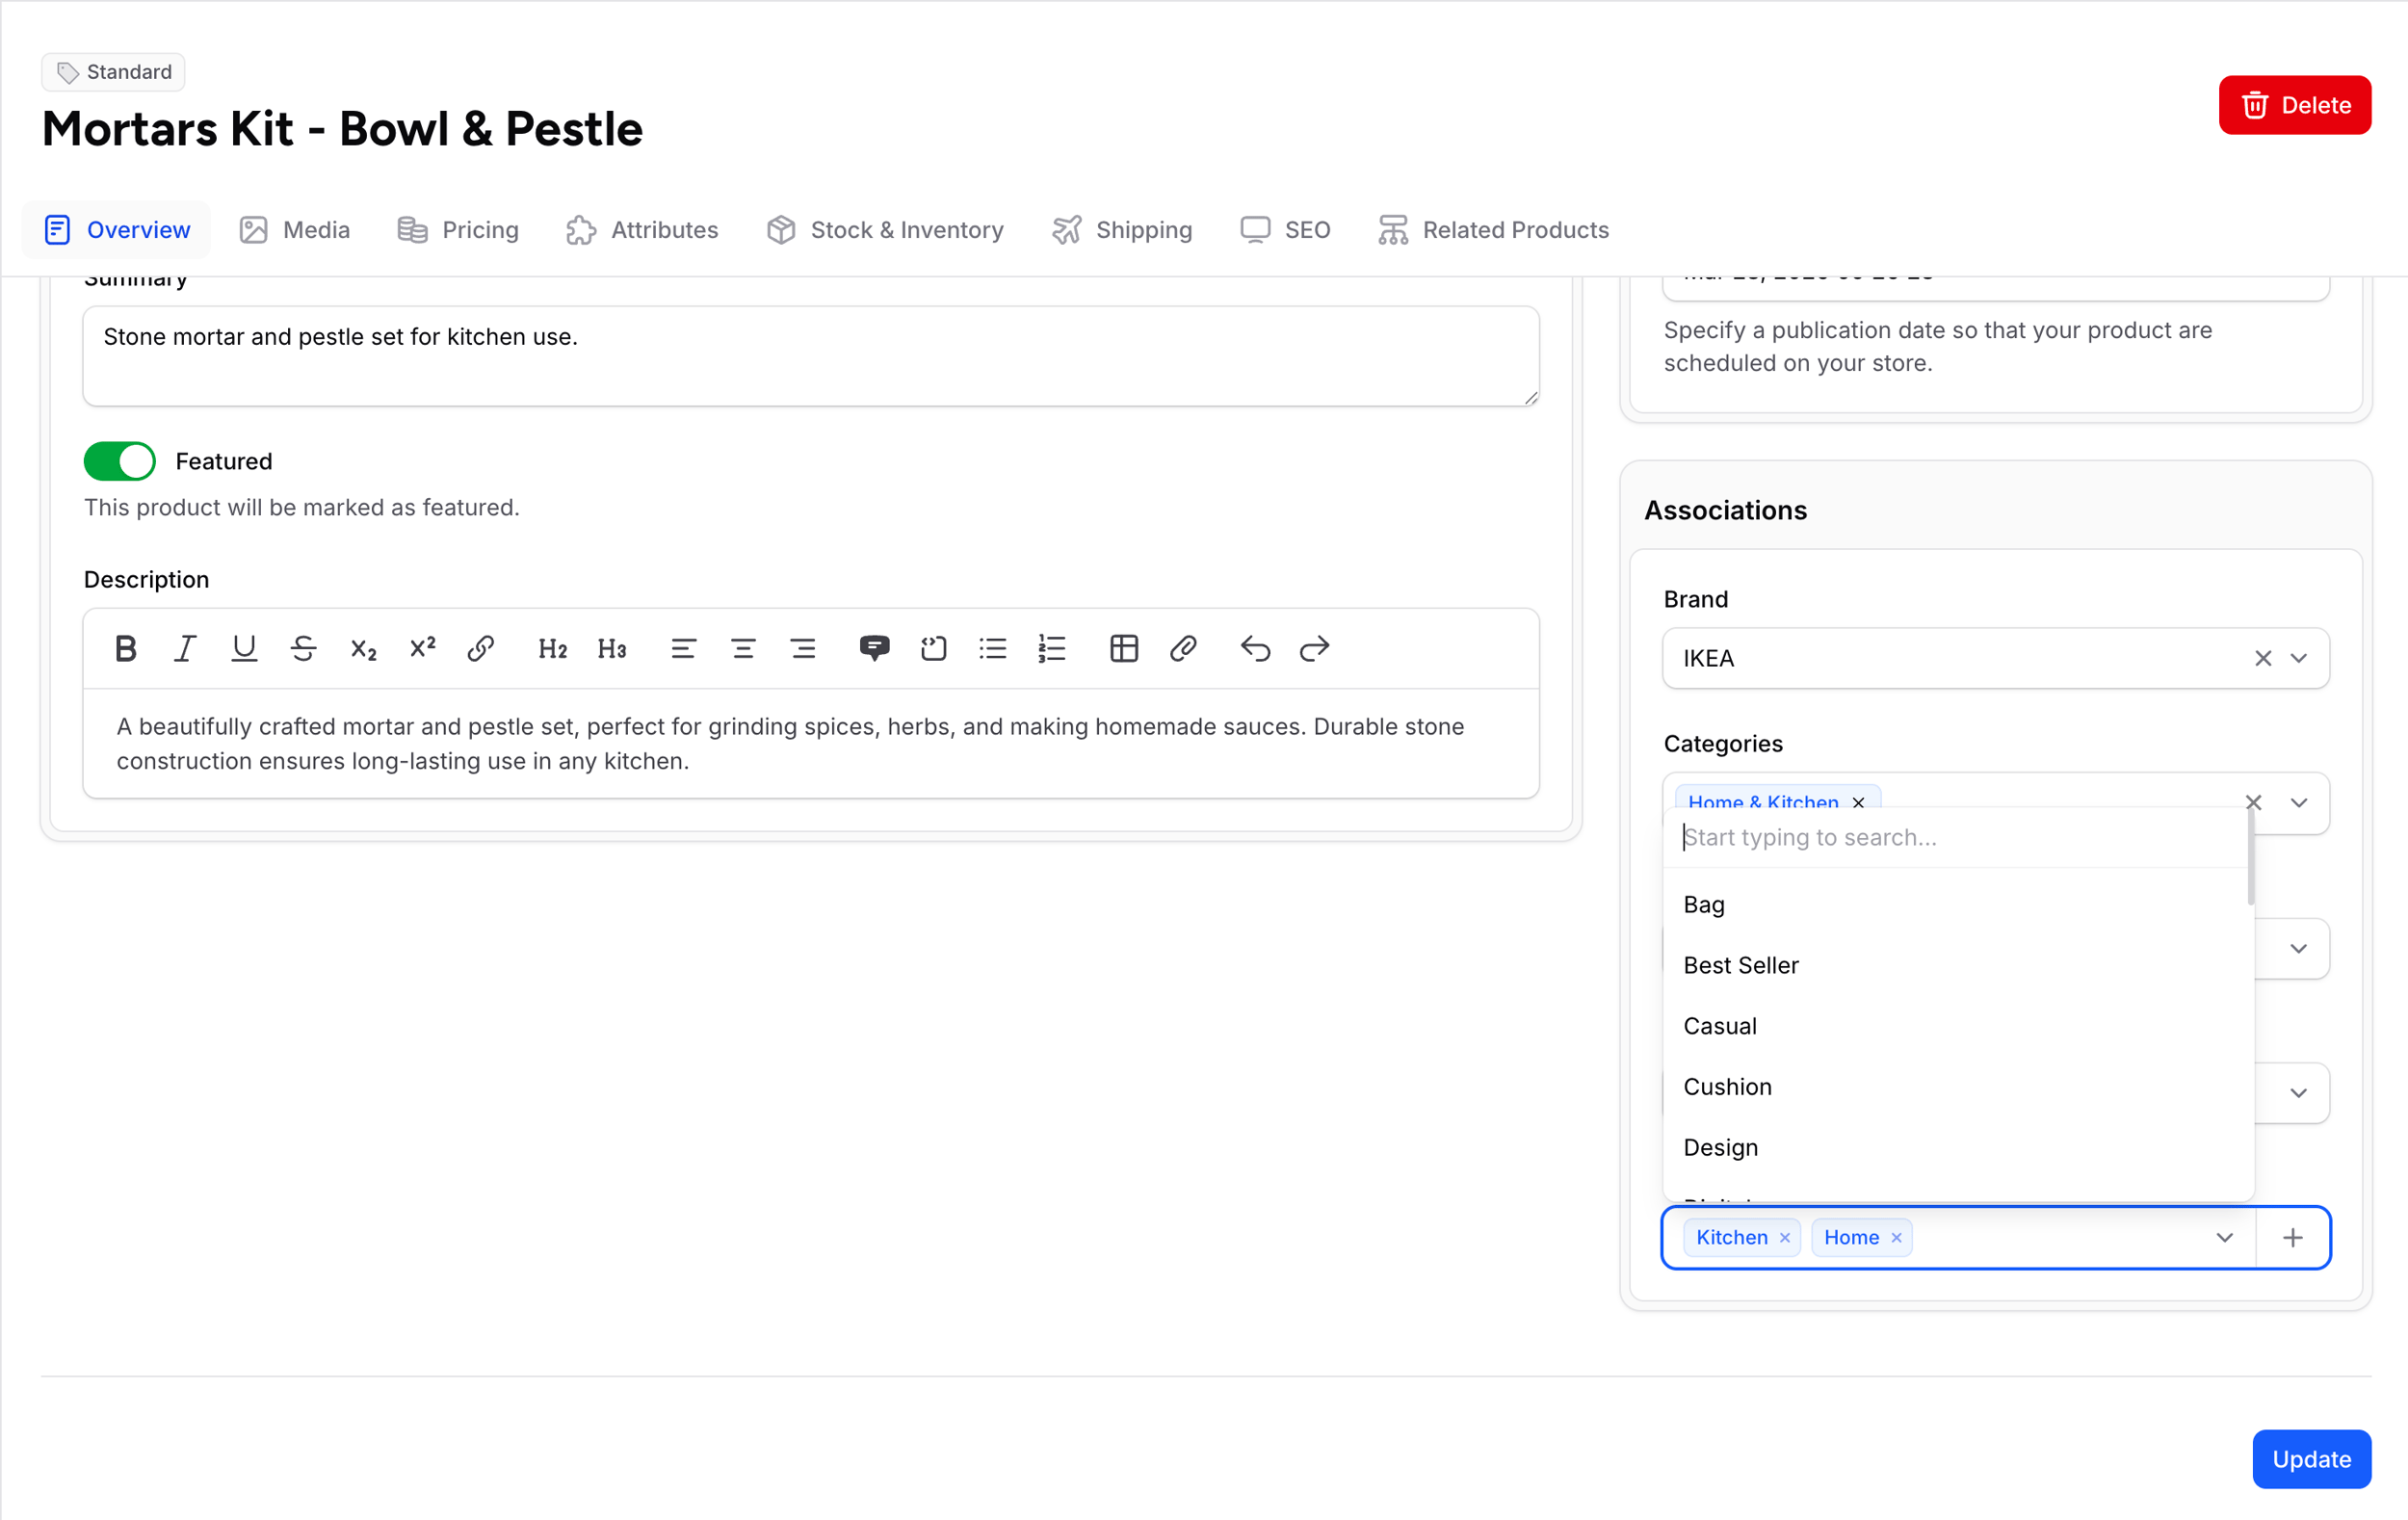2408x1520 pixels.
Task: Insert blockquote with speech bubble icon
Action: (875, 649)
